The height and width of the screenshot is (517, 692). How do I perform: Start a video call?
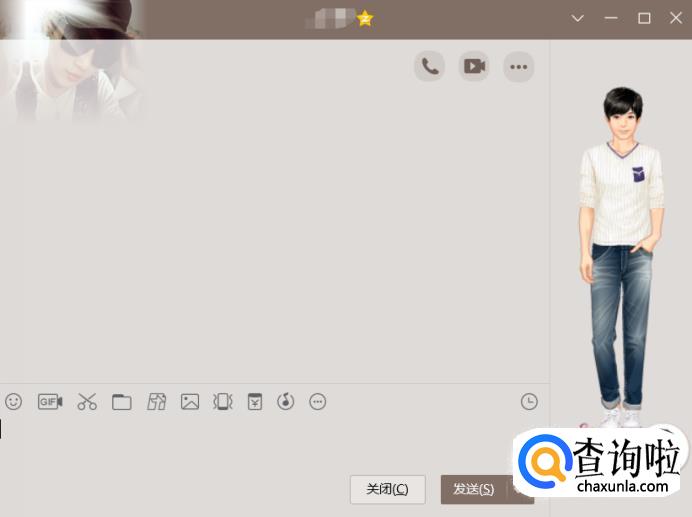pos(474,67)
